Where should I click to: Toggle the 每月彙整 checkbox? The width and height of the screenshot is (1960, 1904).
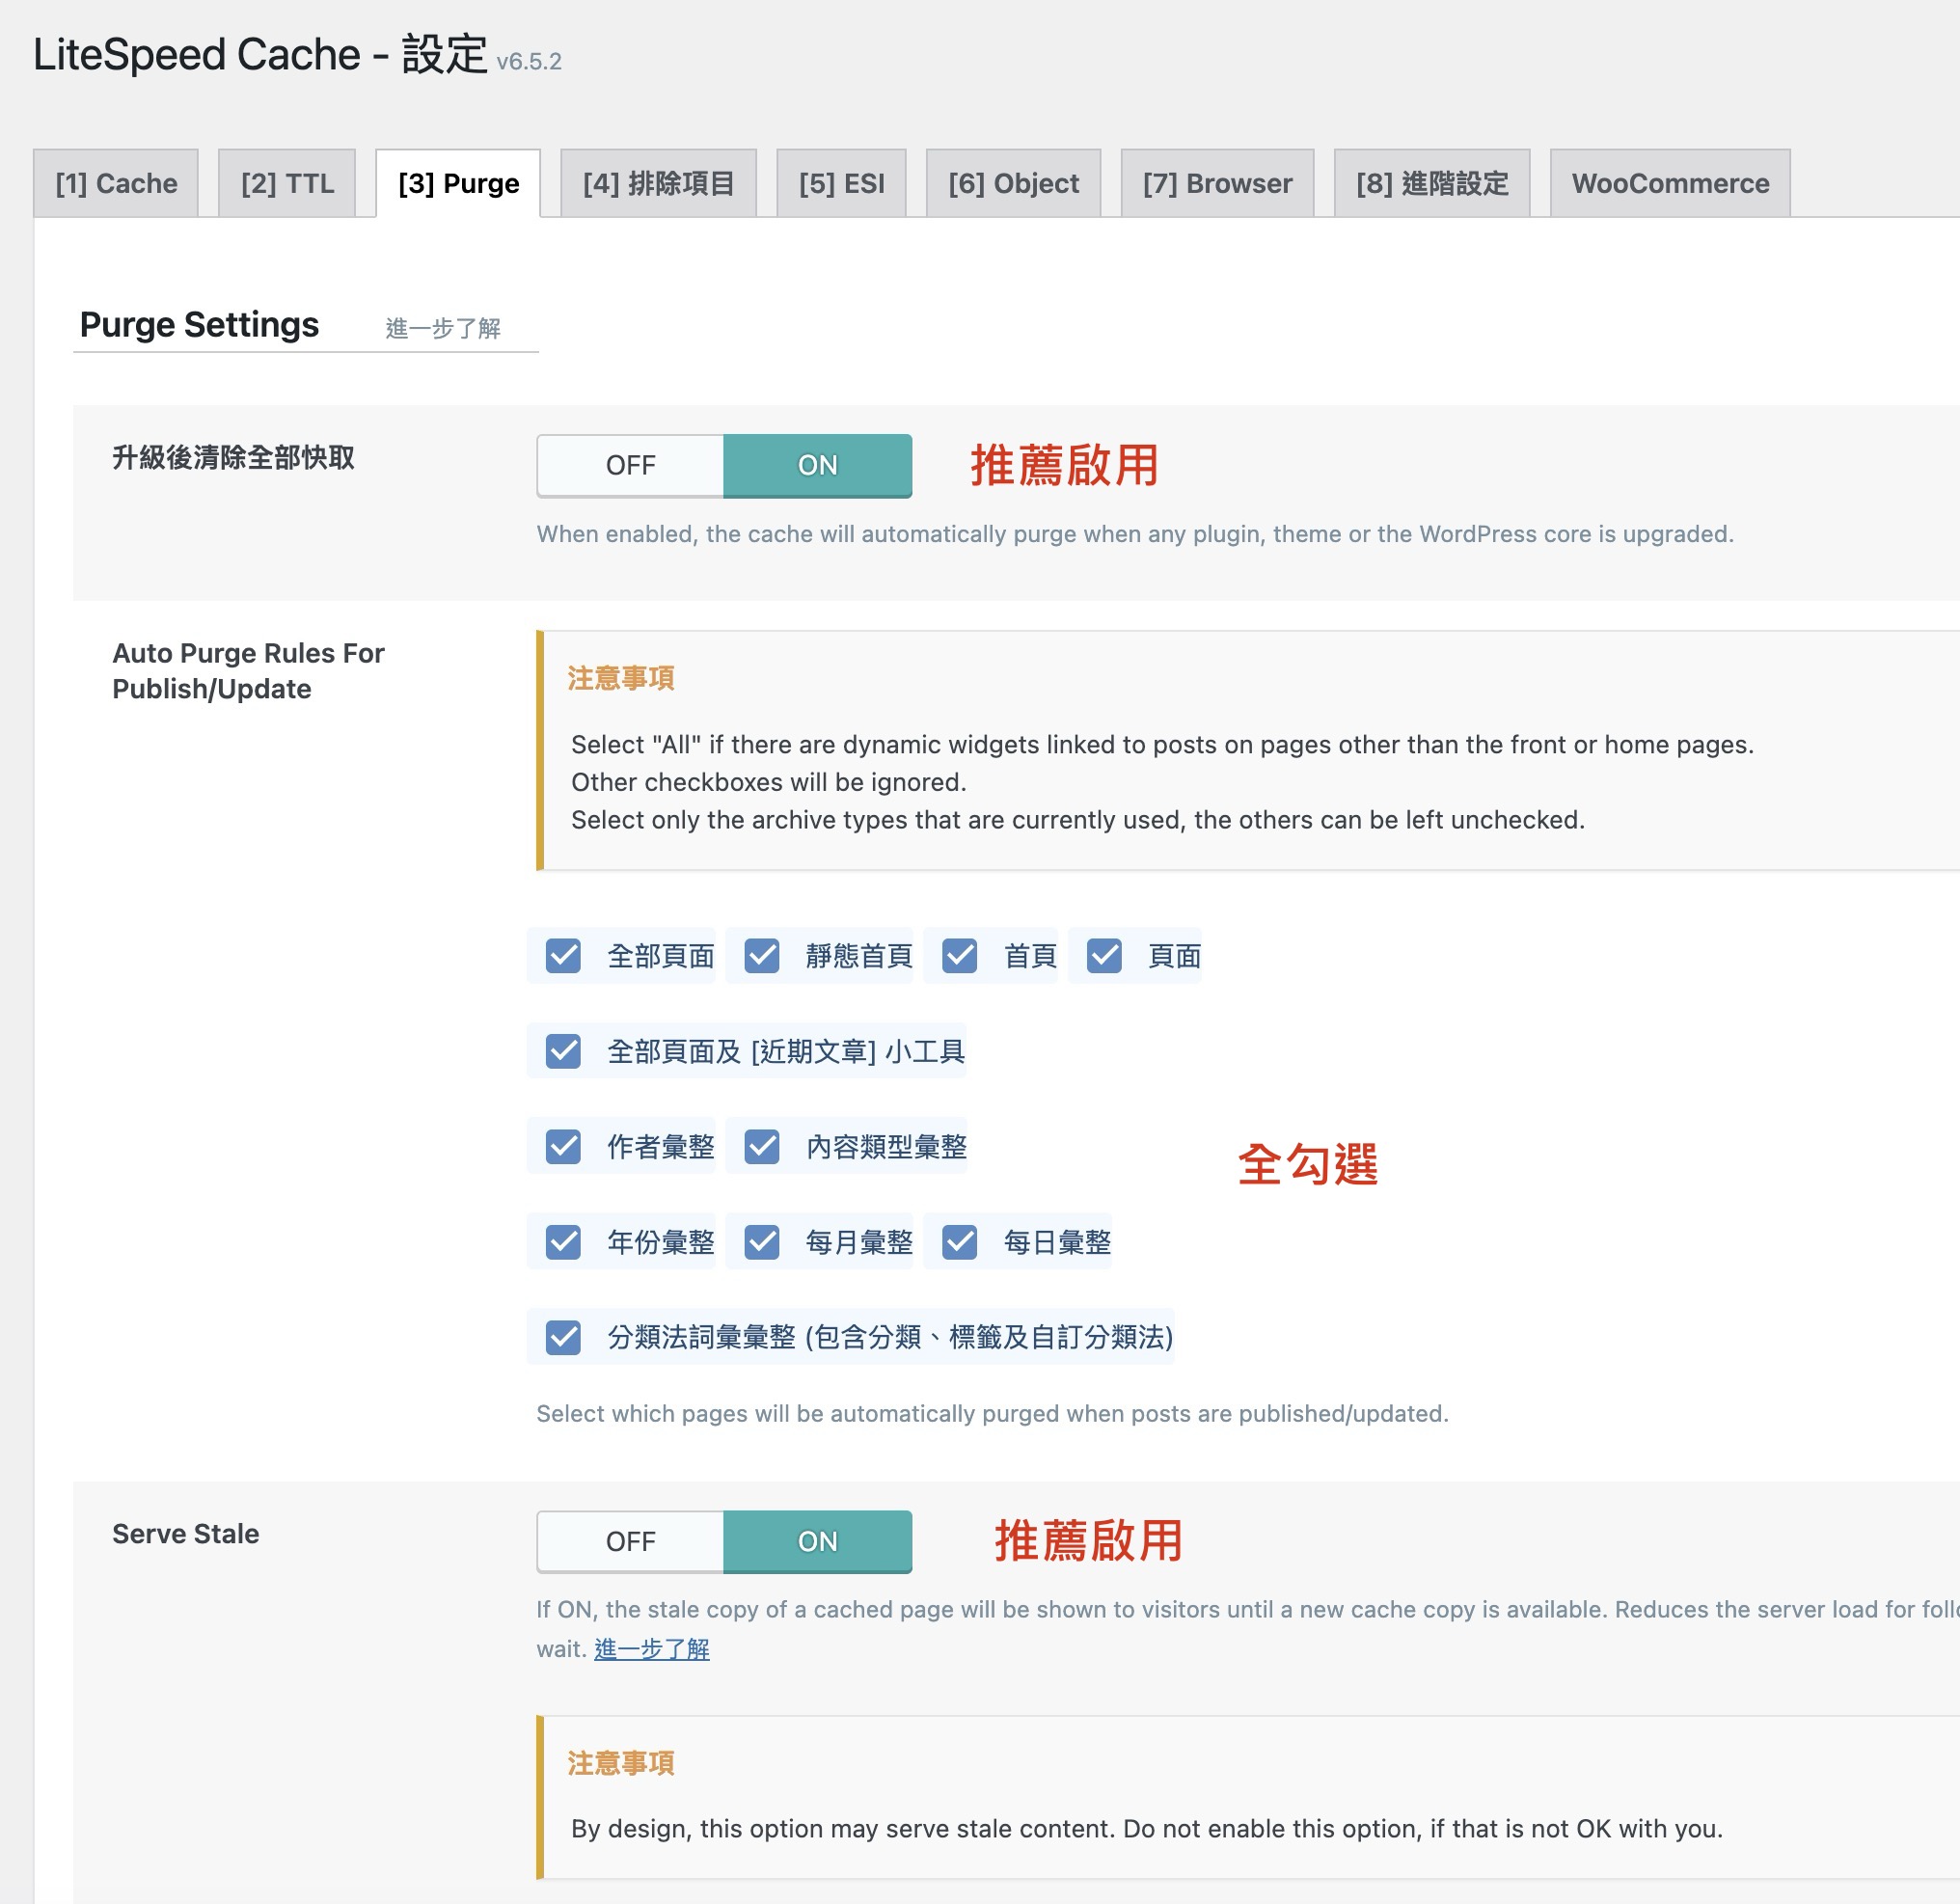[762, 1241]
